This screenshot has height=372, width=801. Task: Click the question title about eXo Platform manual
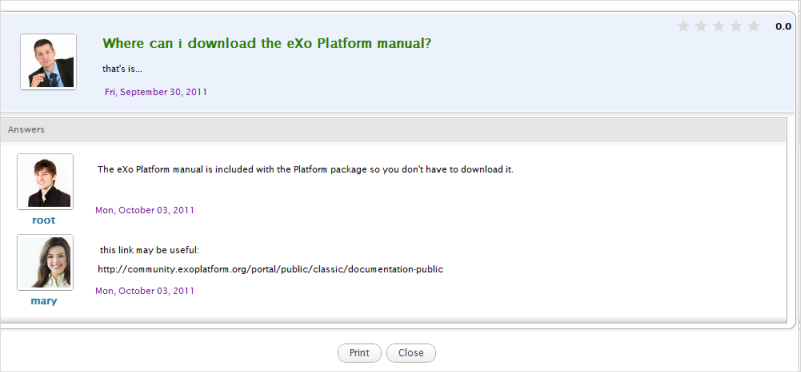pyautogui.click(x=267, y=43)
